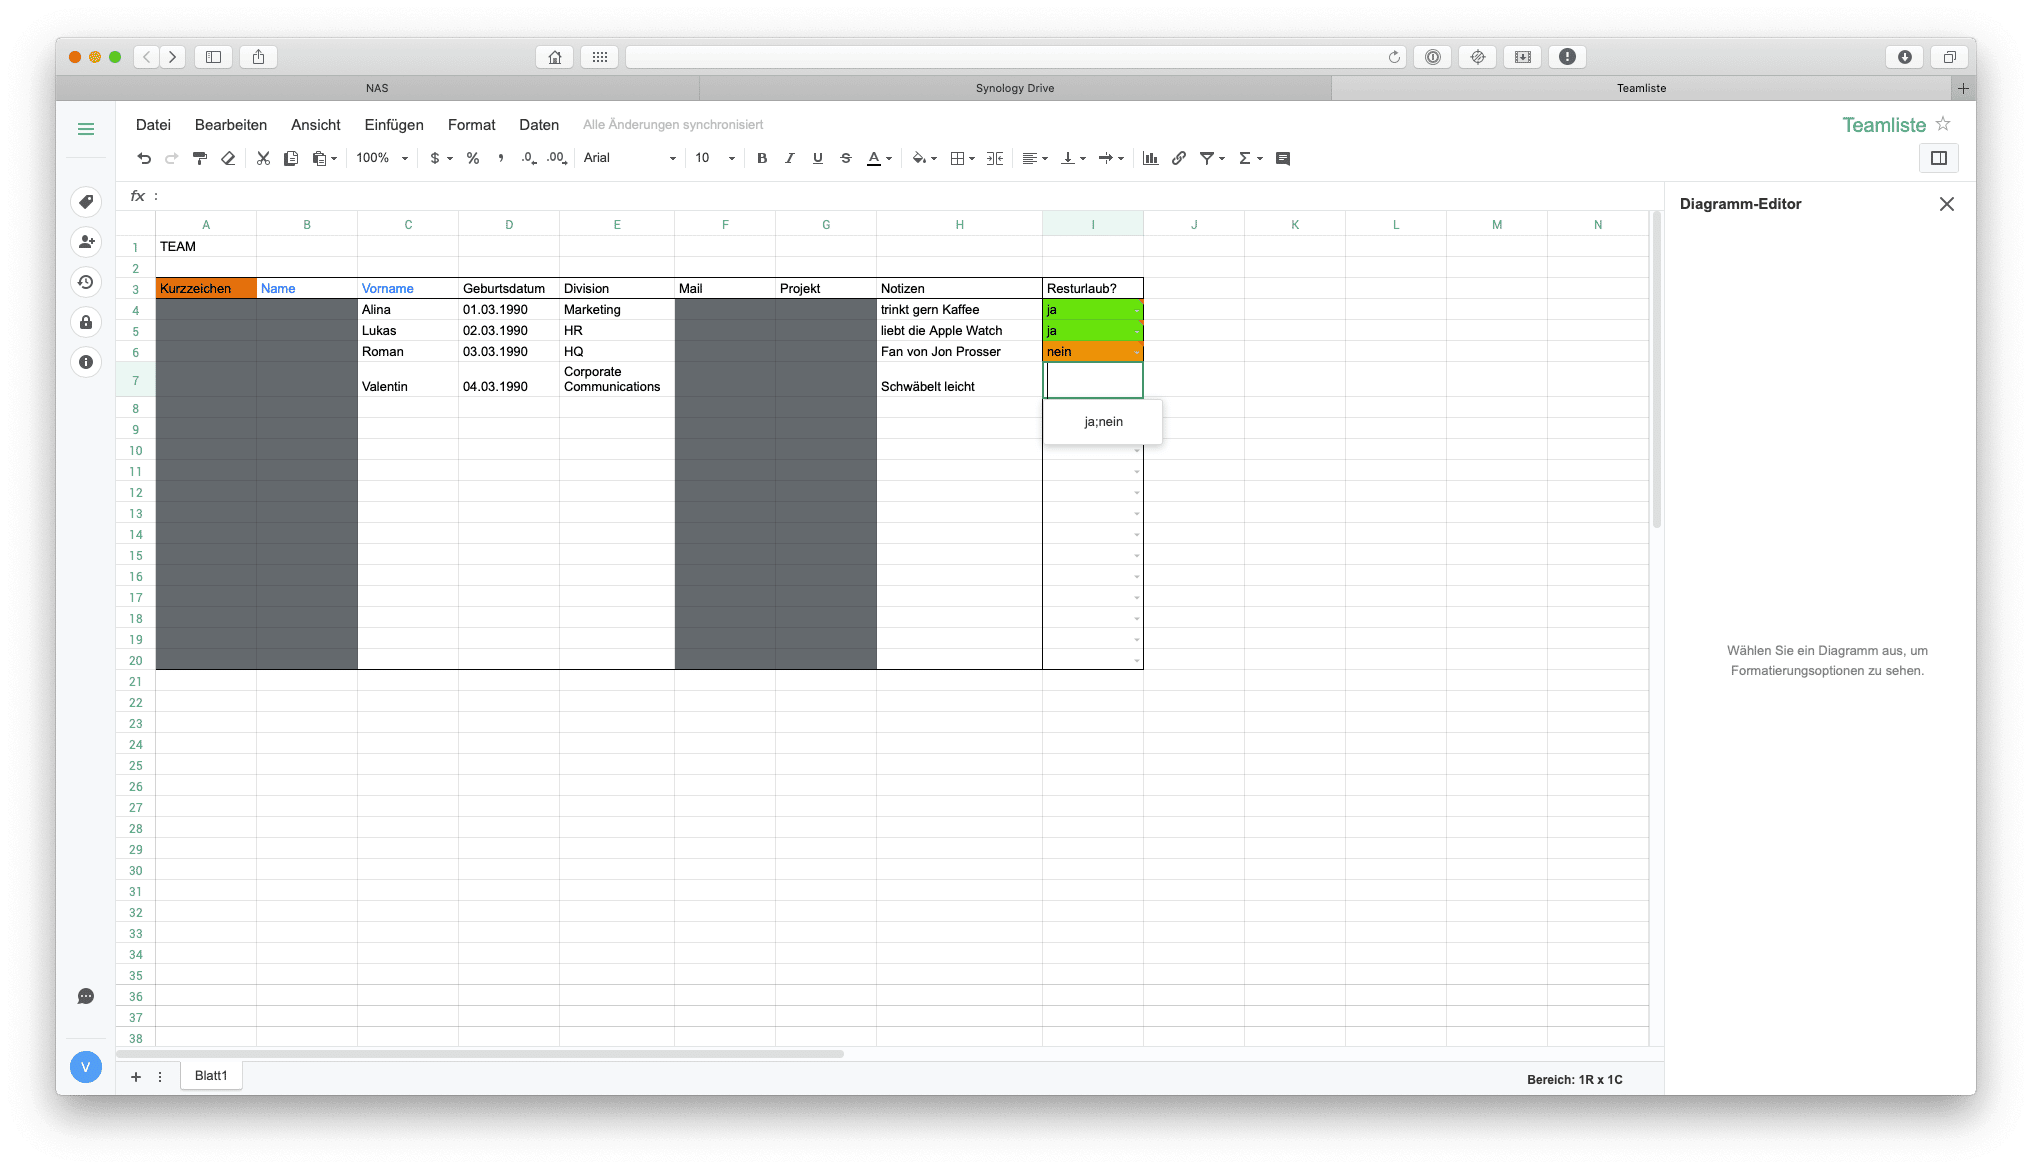Click the share add-person sidebar icon
The height and width of the screenshot is (1169, 2032).
86,242
